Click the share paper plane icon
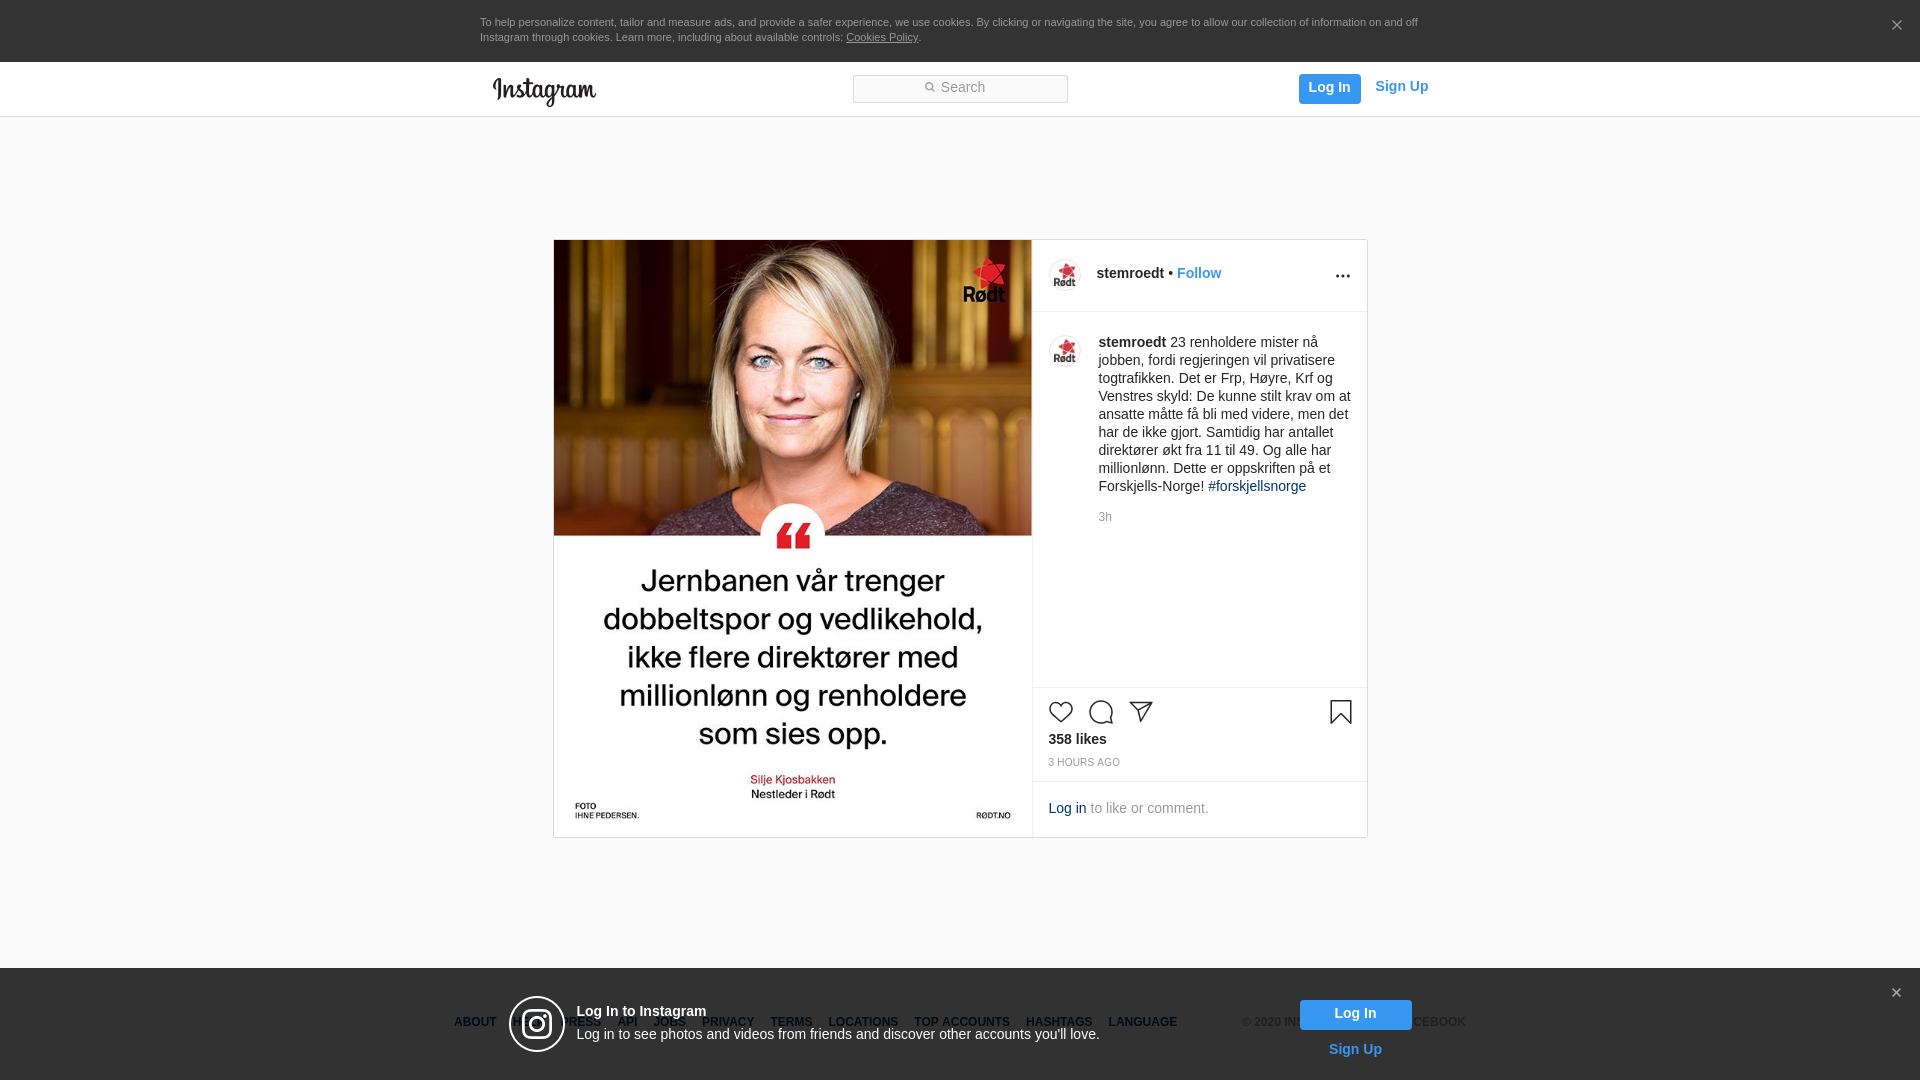This screenshot has height=1080, width=1920. tap(1141, 712)
